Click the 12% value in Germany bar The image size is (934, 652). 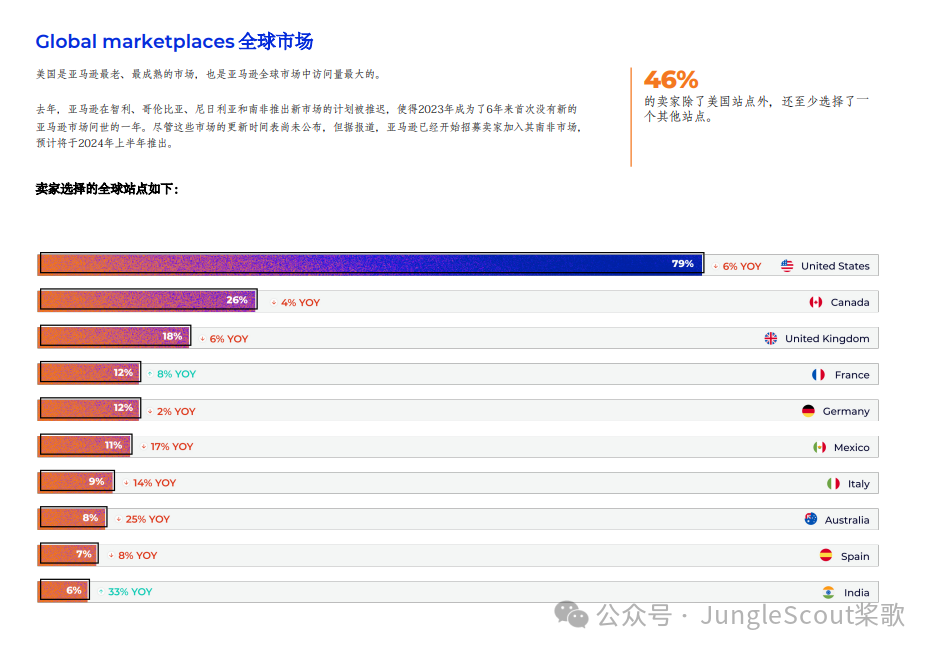(x=123, y=408)
